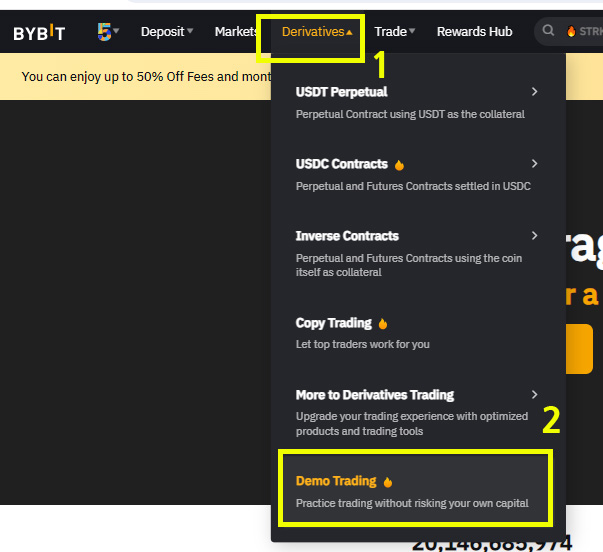Expand the Inverse Contracts submenu arrow

[x=535, y=236]
